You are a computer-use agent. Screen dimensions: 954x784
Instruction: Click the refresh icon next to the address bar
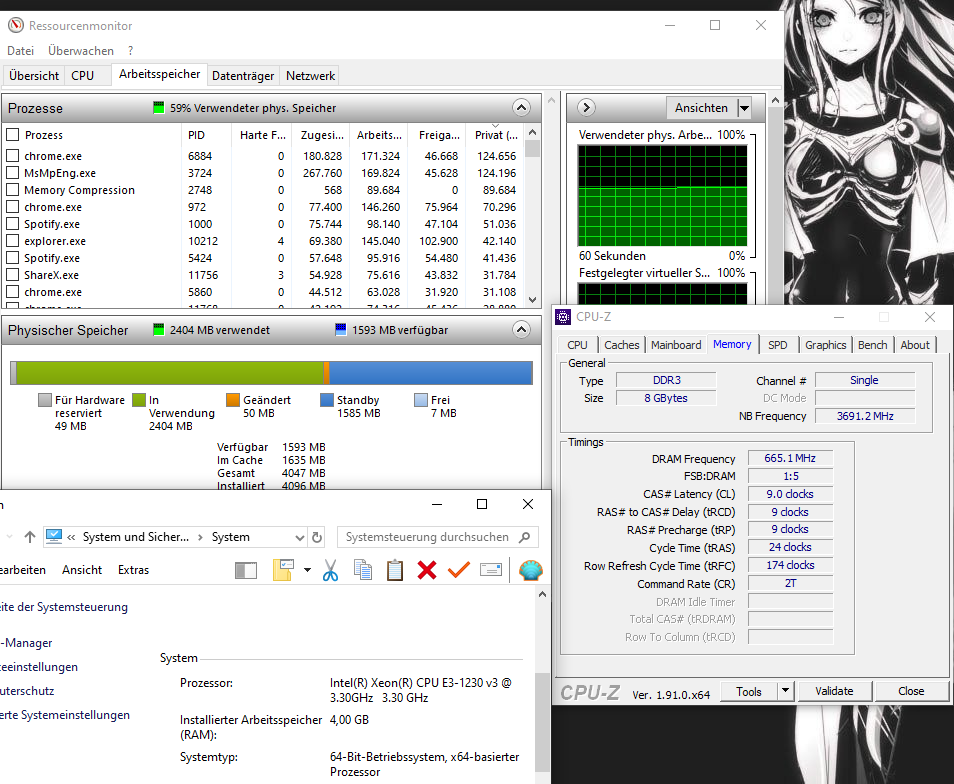[317, 537]
